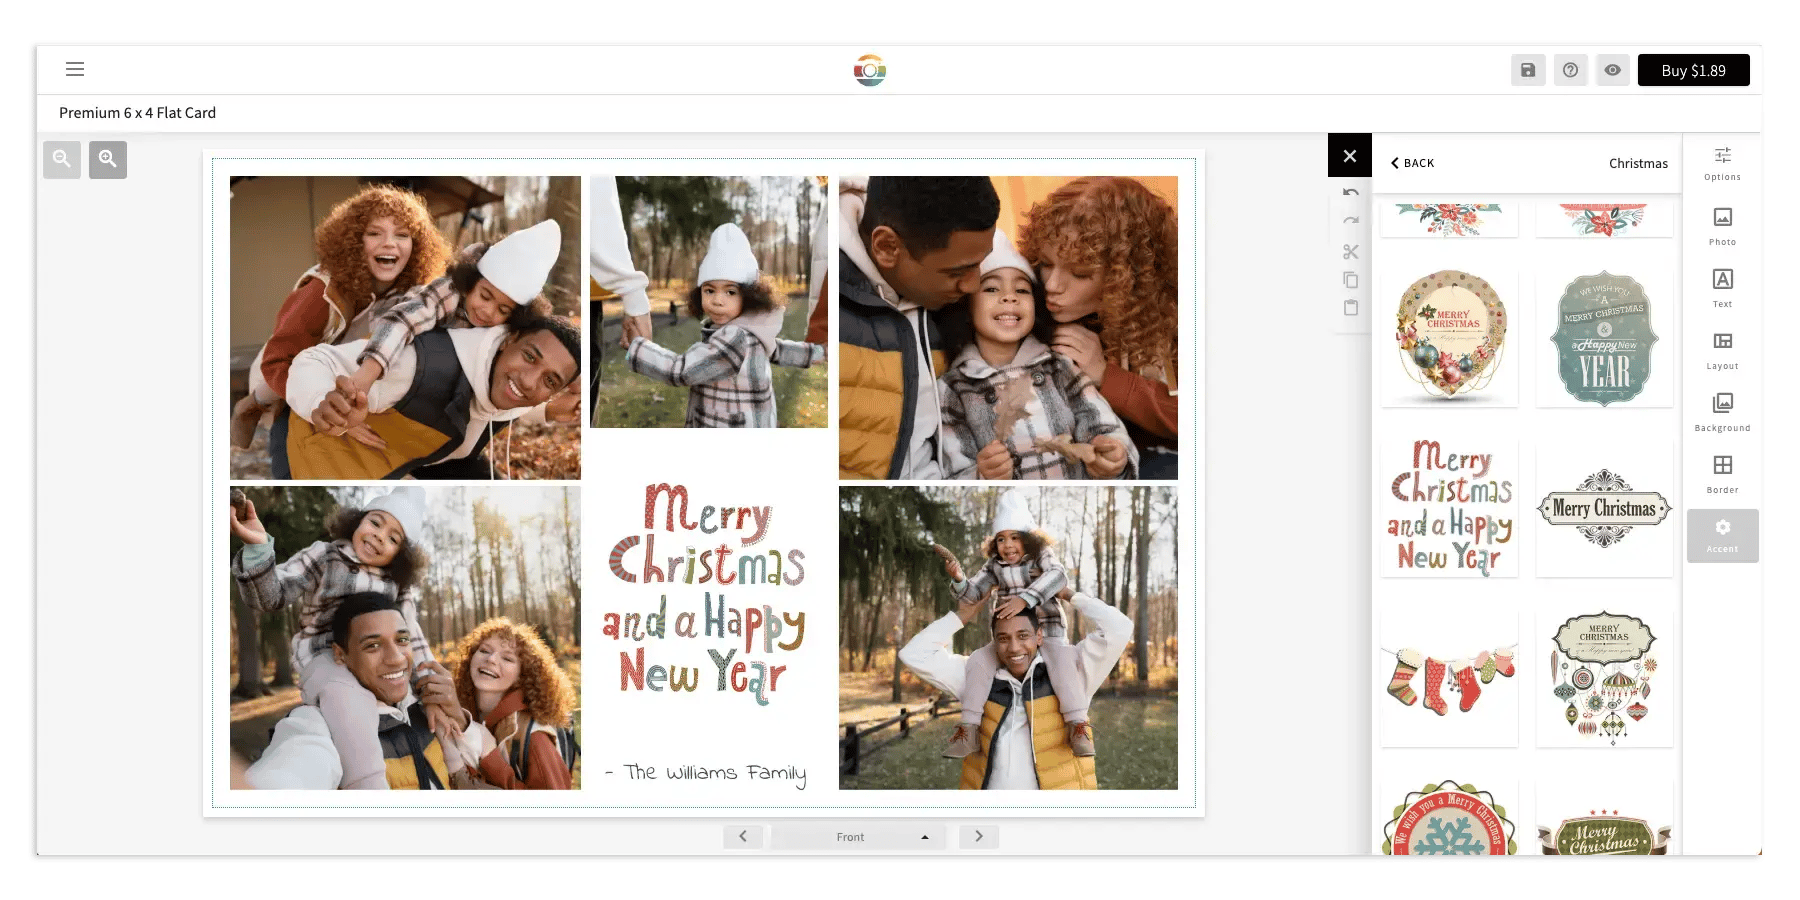Viewport: 1800px width, 900px height.
Task: Open the Photo panel
Action: pyautogui.click(x=1722, y=225)
